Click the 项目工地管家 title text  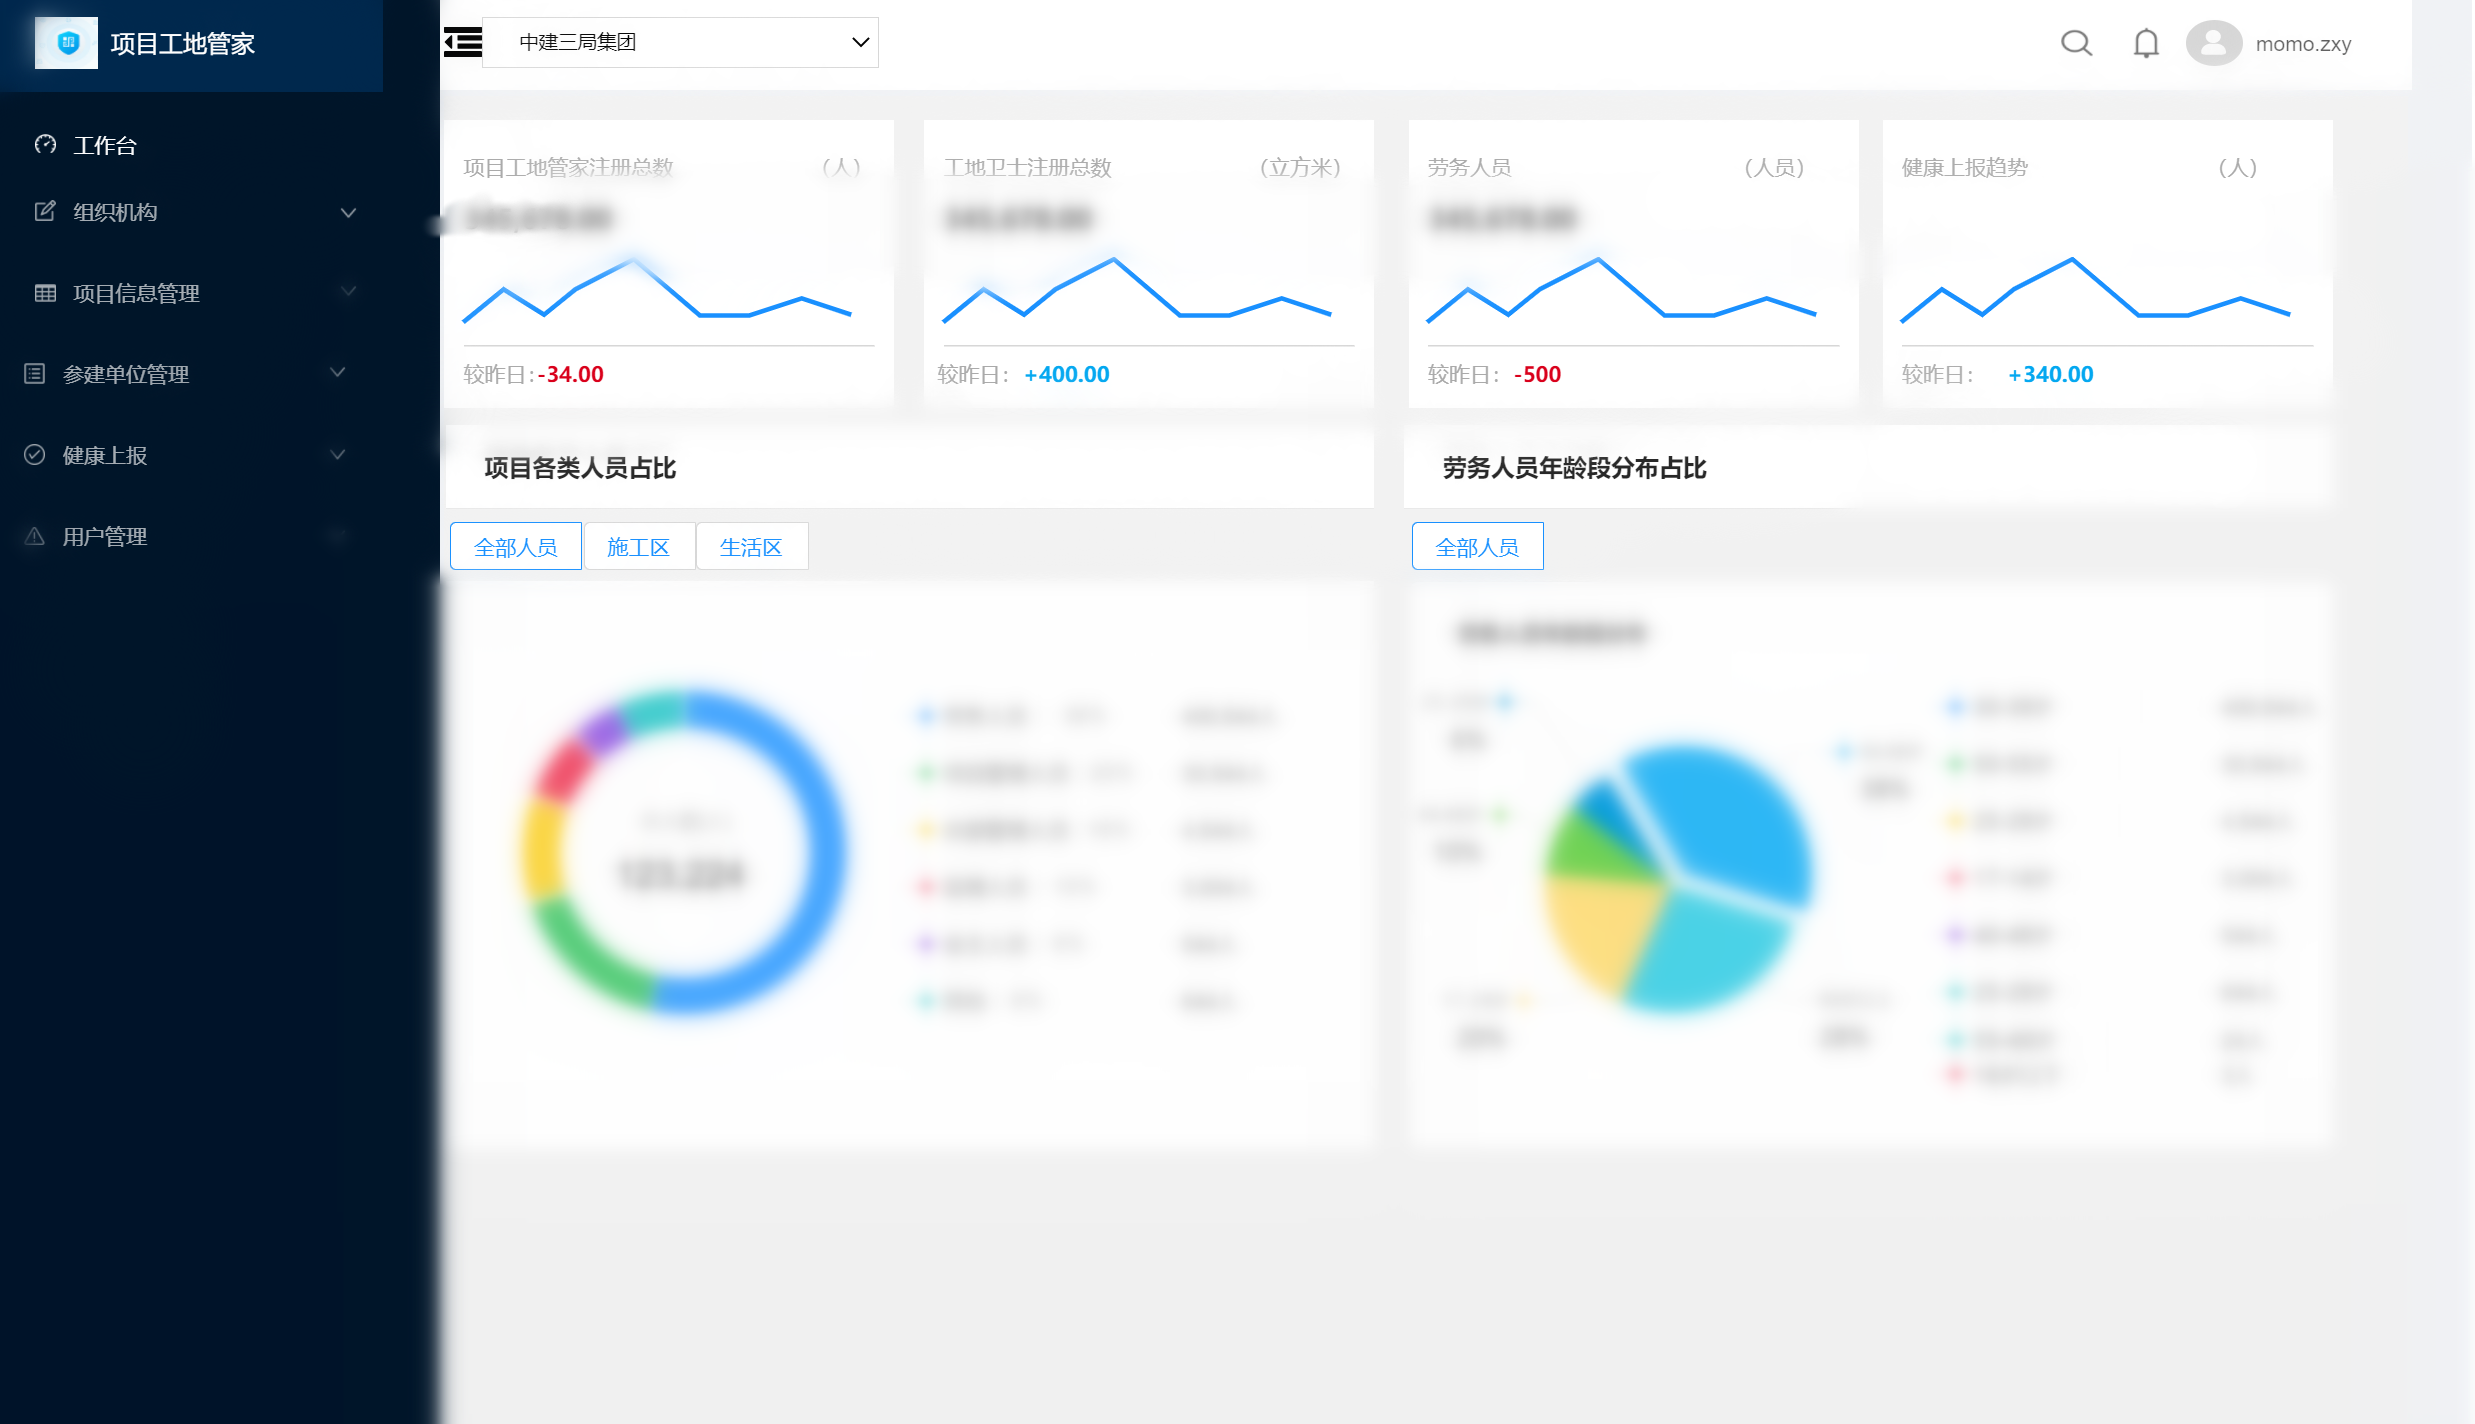pyautogui.click(x=183, y=44)
